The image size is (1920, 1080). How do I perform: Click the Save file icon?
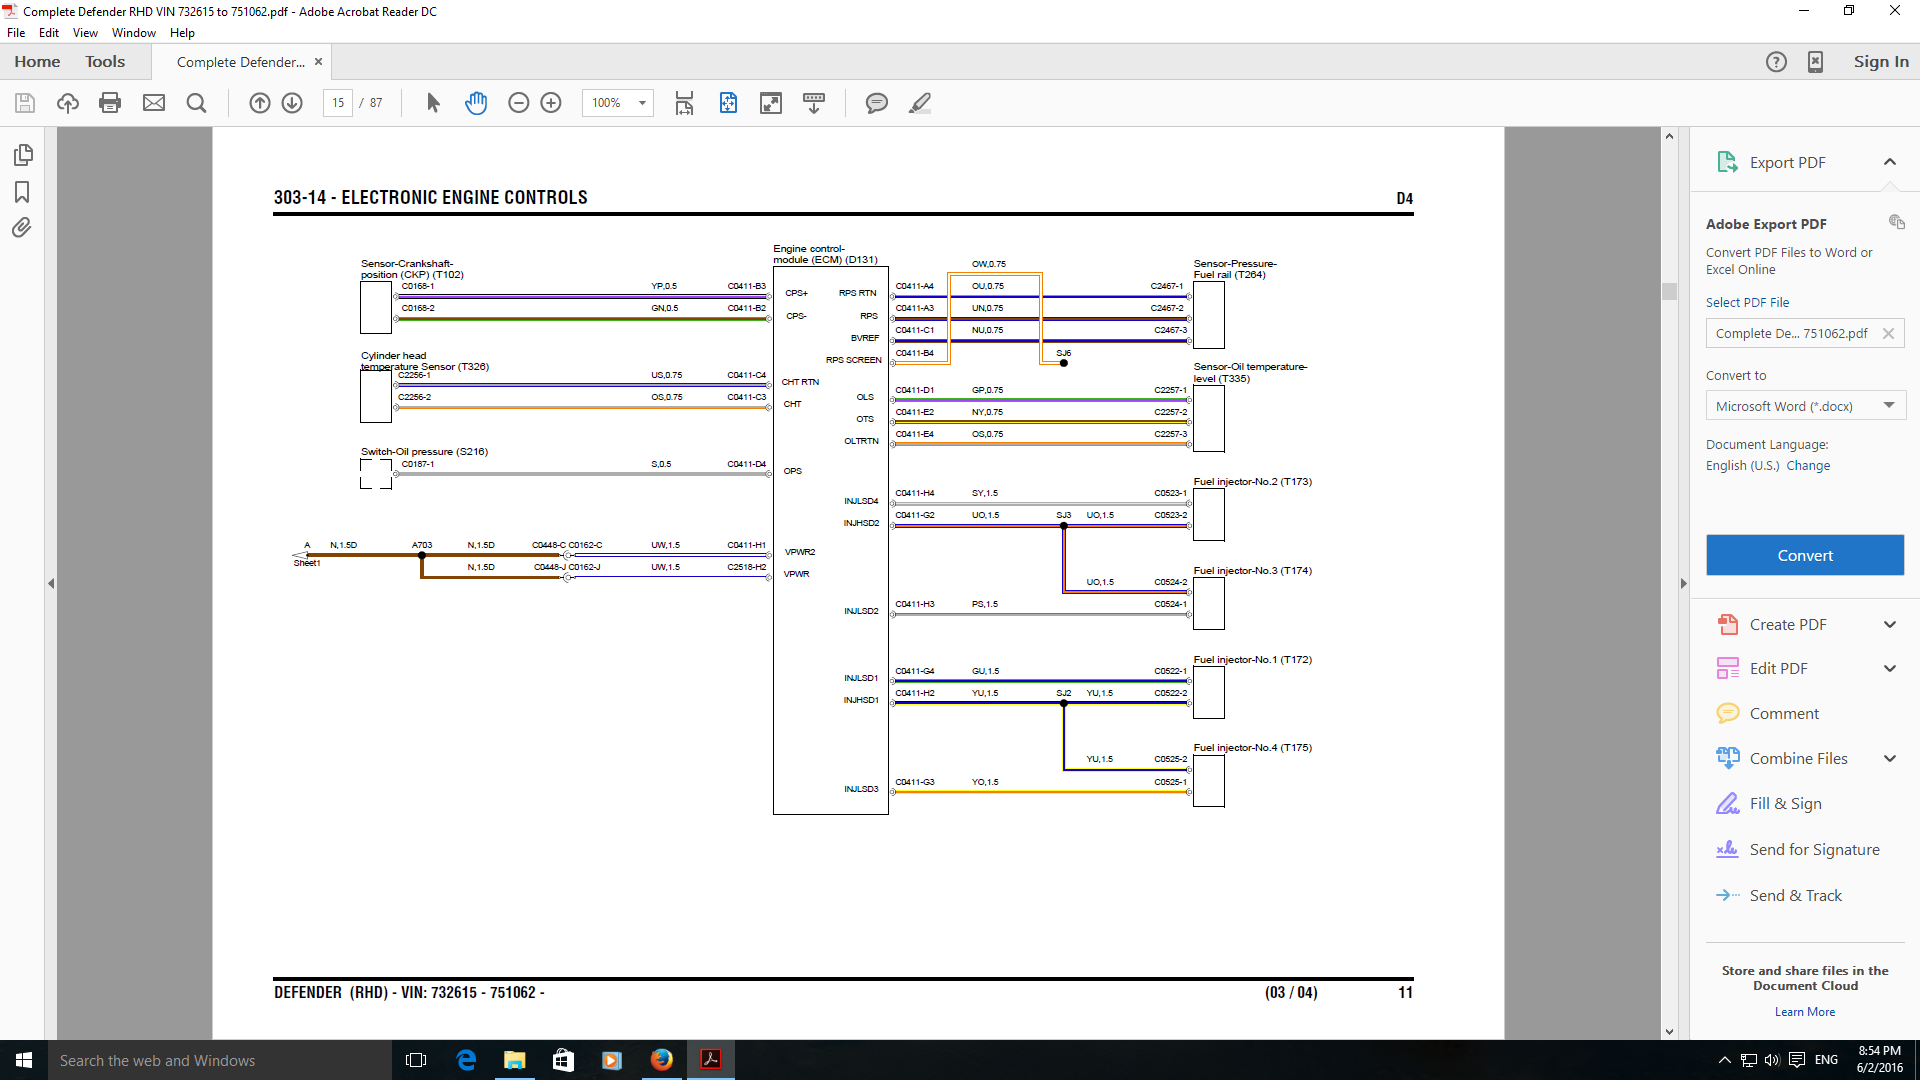point(25,103)
